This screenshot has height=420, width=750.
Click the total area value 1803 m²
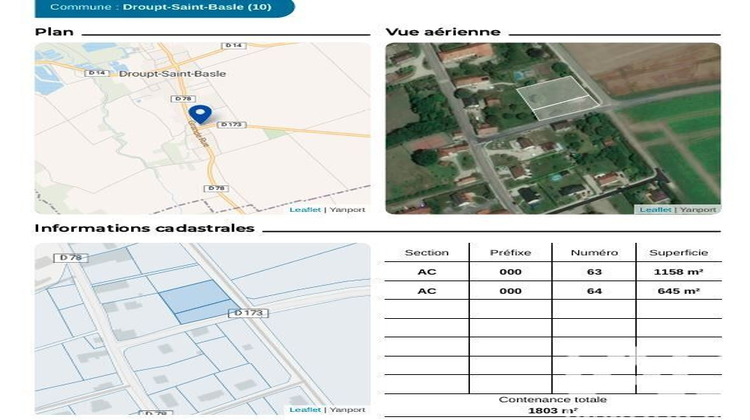point(552,411)
